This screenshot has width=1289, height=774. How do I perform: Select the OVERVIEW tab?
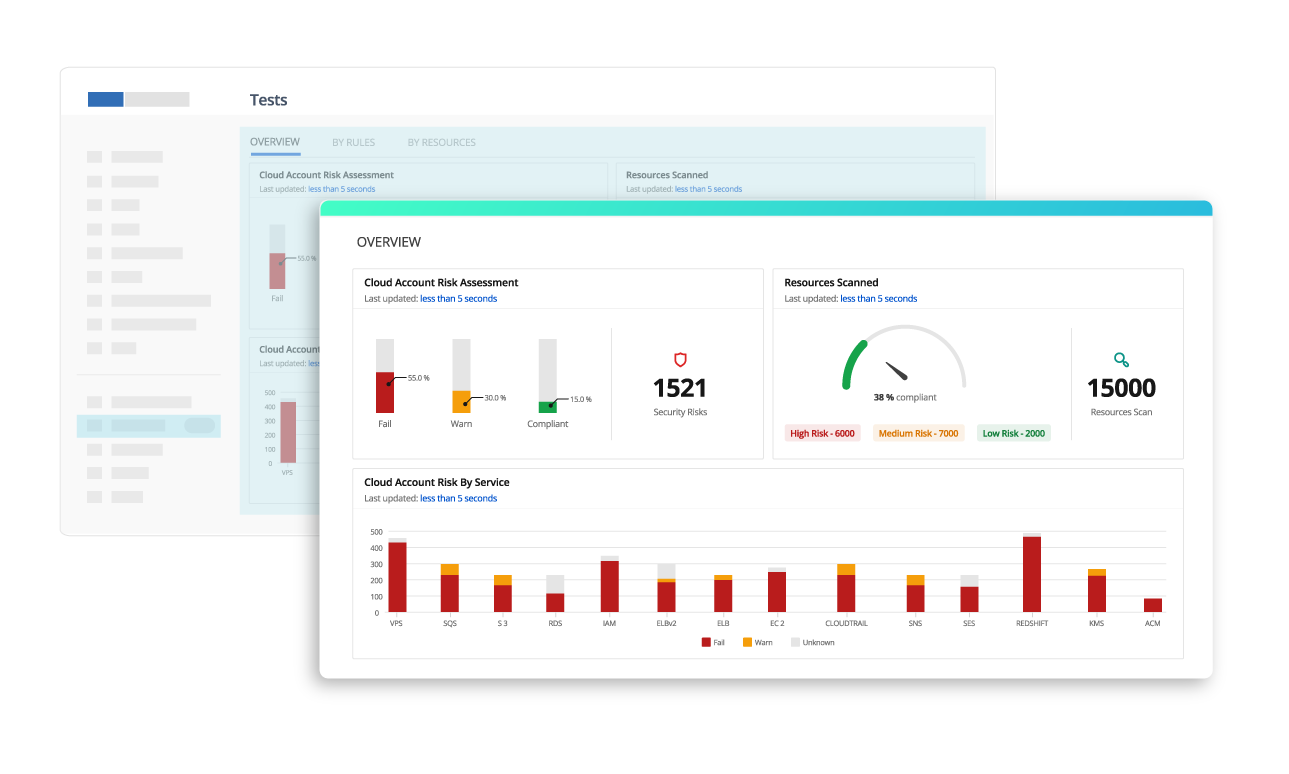click(275, 143)
